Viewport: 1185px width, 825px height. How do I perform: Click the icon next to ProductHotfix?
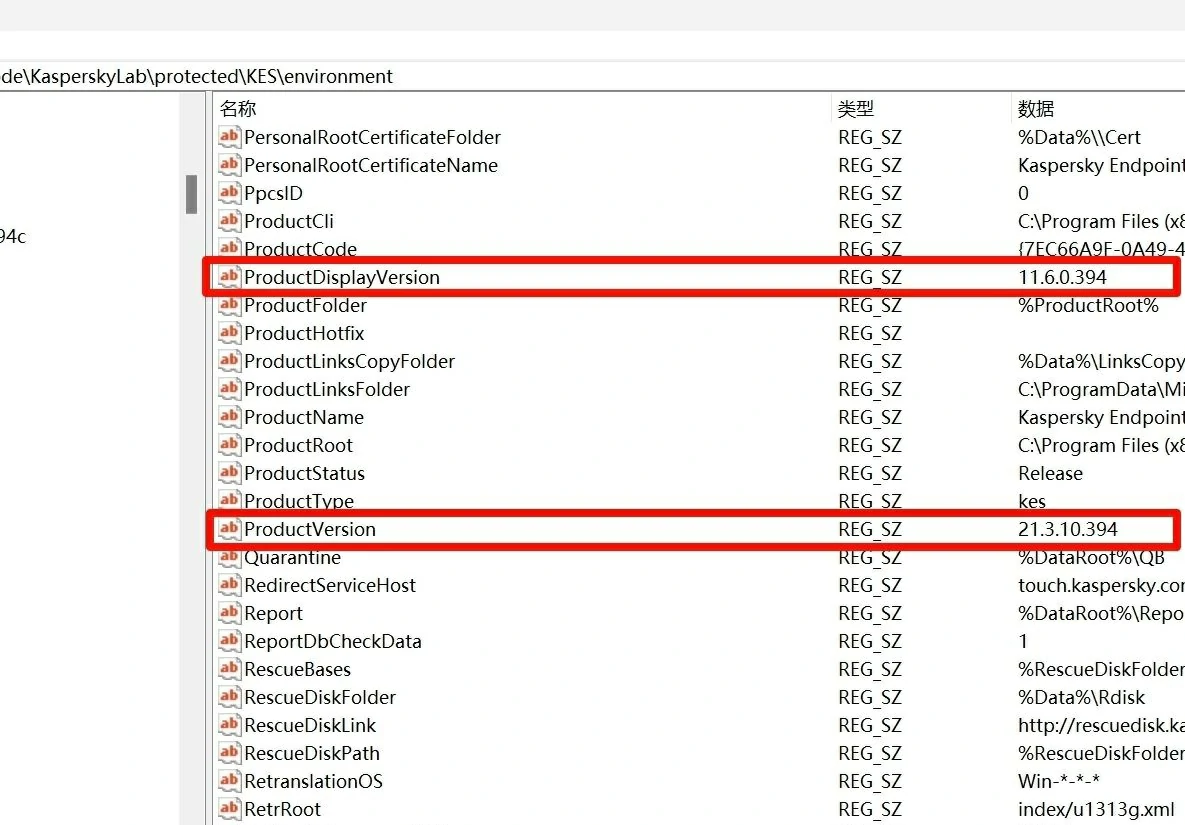(229, 333)
